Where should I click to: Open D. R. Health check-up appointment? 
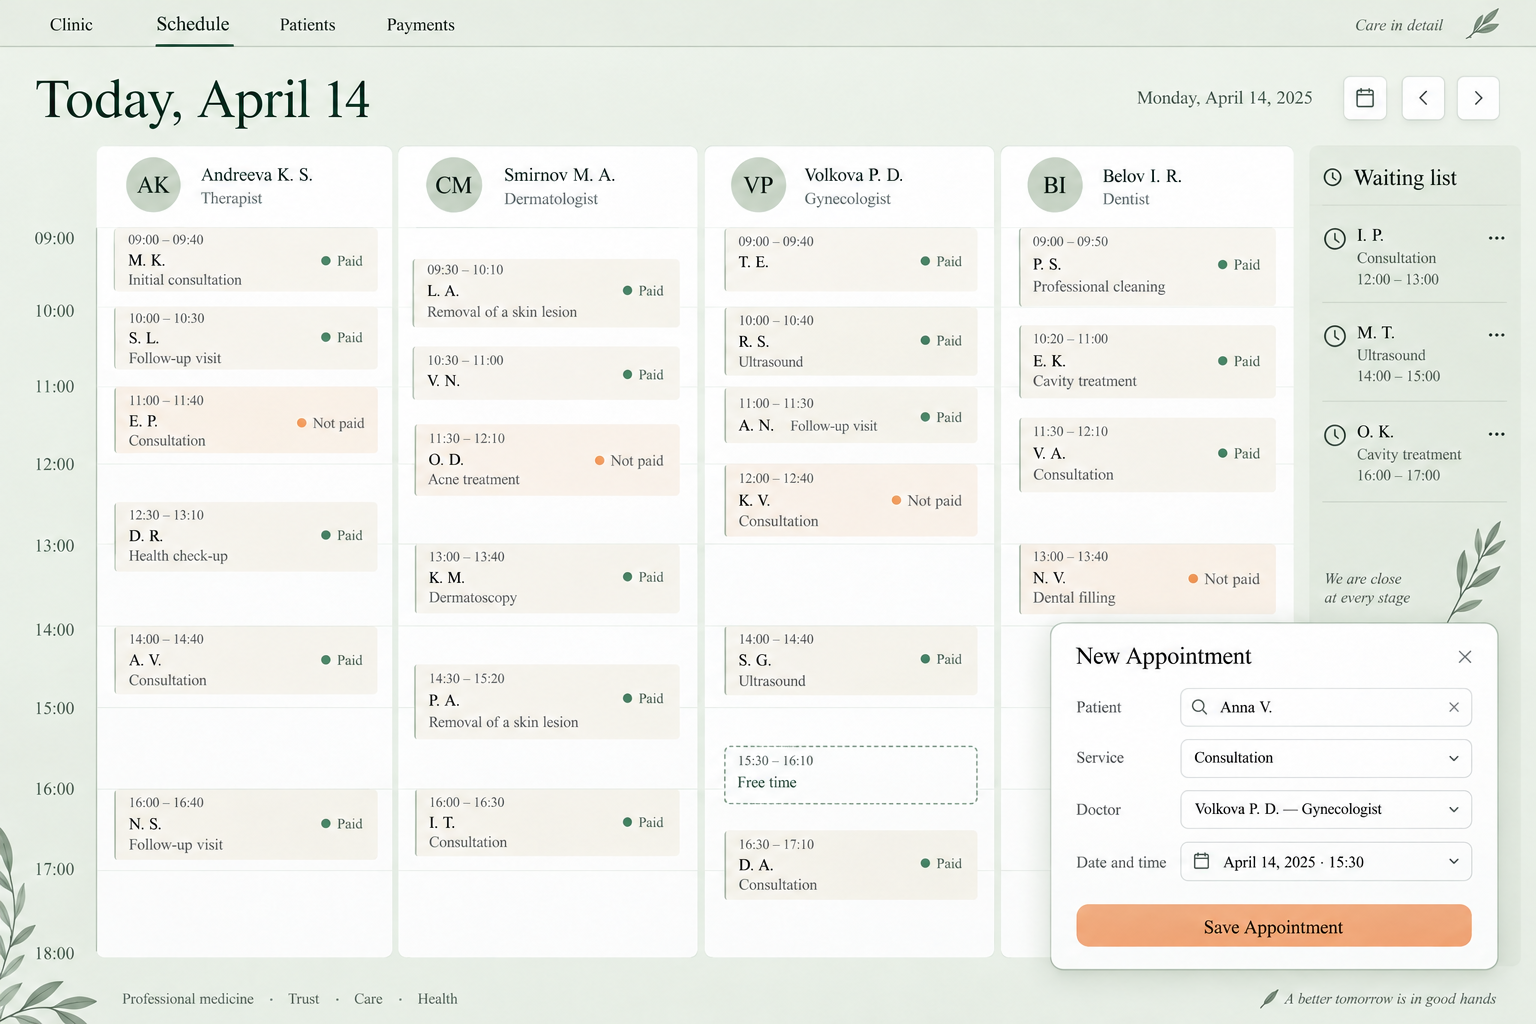point(246,536)
